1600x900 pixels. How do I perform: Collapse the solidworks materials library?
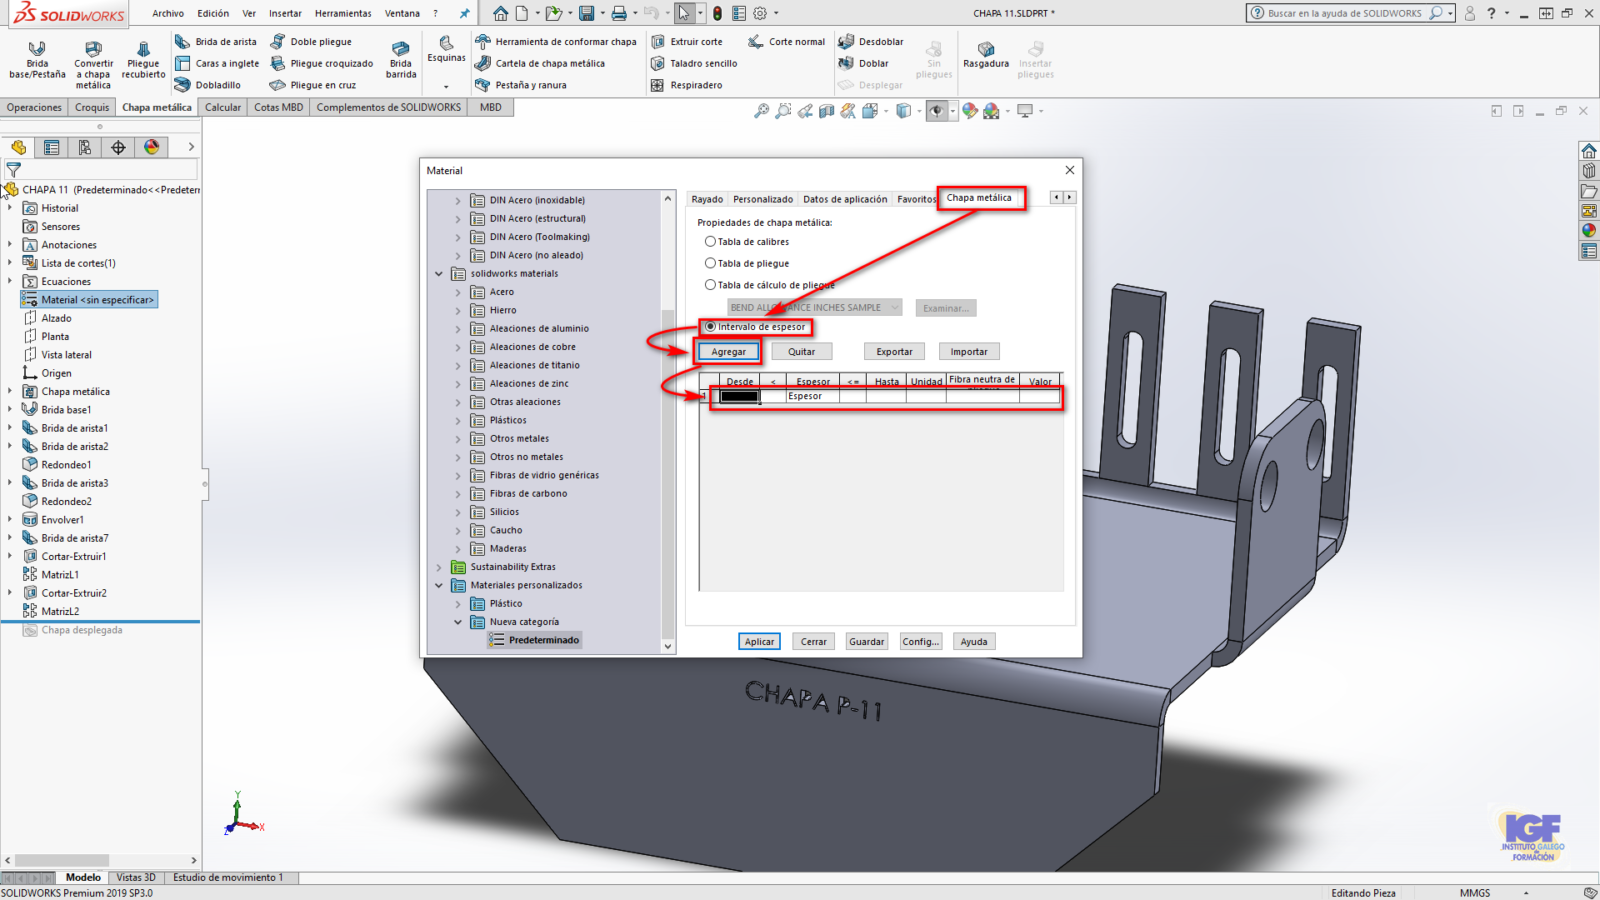(x=439, y=274)
